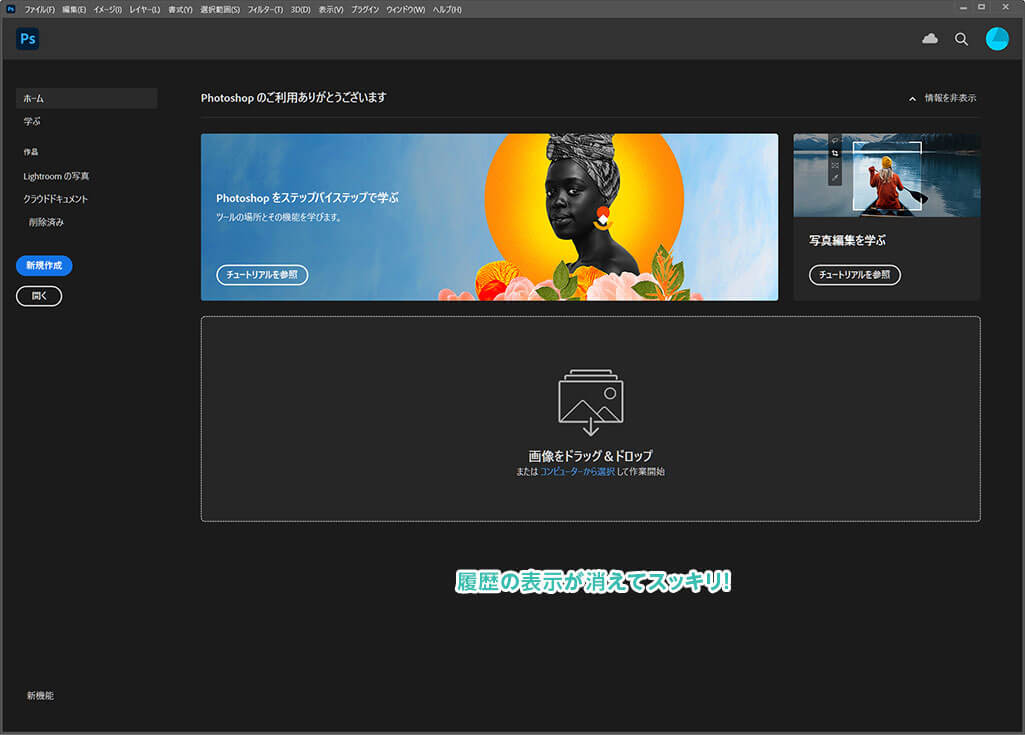The width and height of the screenshot is (1025, 735).
Task: Open the ファイル(F) menu
Action: (x=39, y=10)
